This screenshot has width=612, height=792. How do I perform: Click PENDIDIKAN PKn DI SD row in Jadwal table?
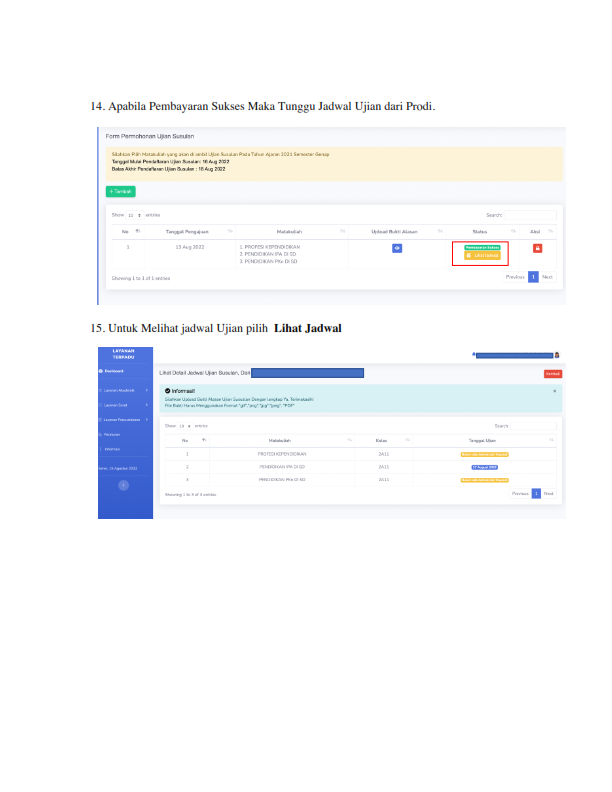pyautogui.click(x=361, y=480)
